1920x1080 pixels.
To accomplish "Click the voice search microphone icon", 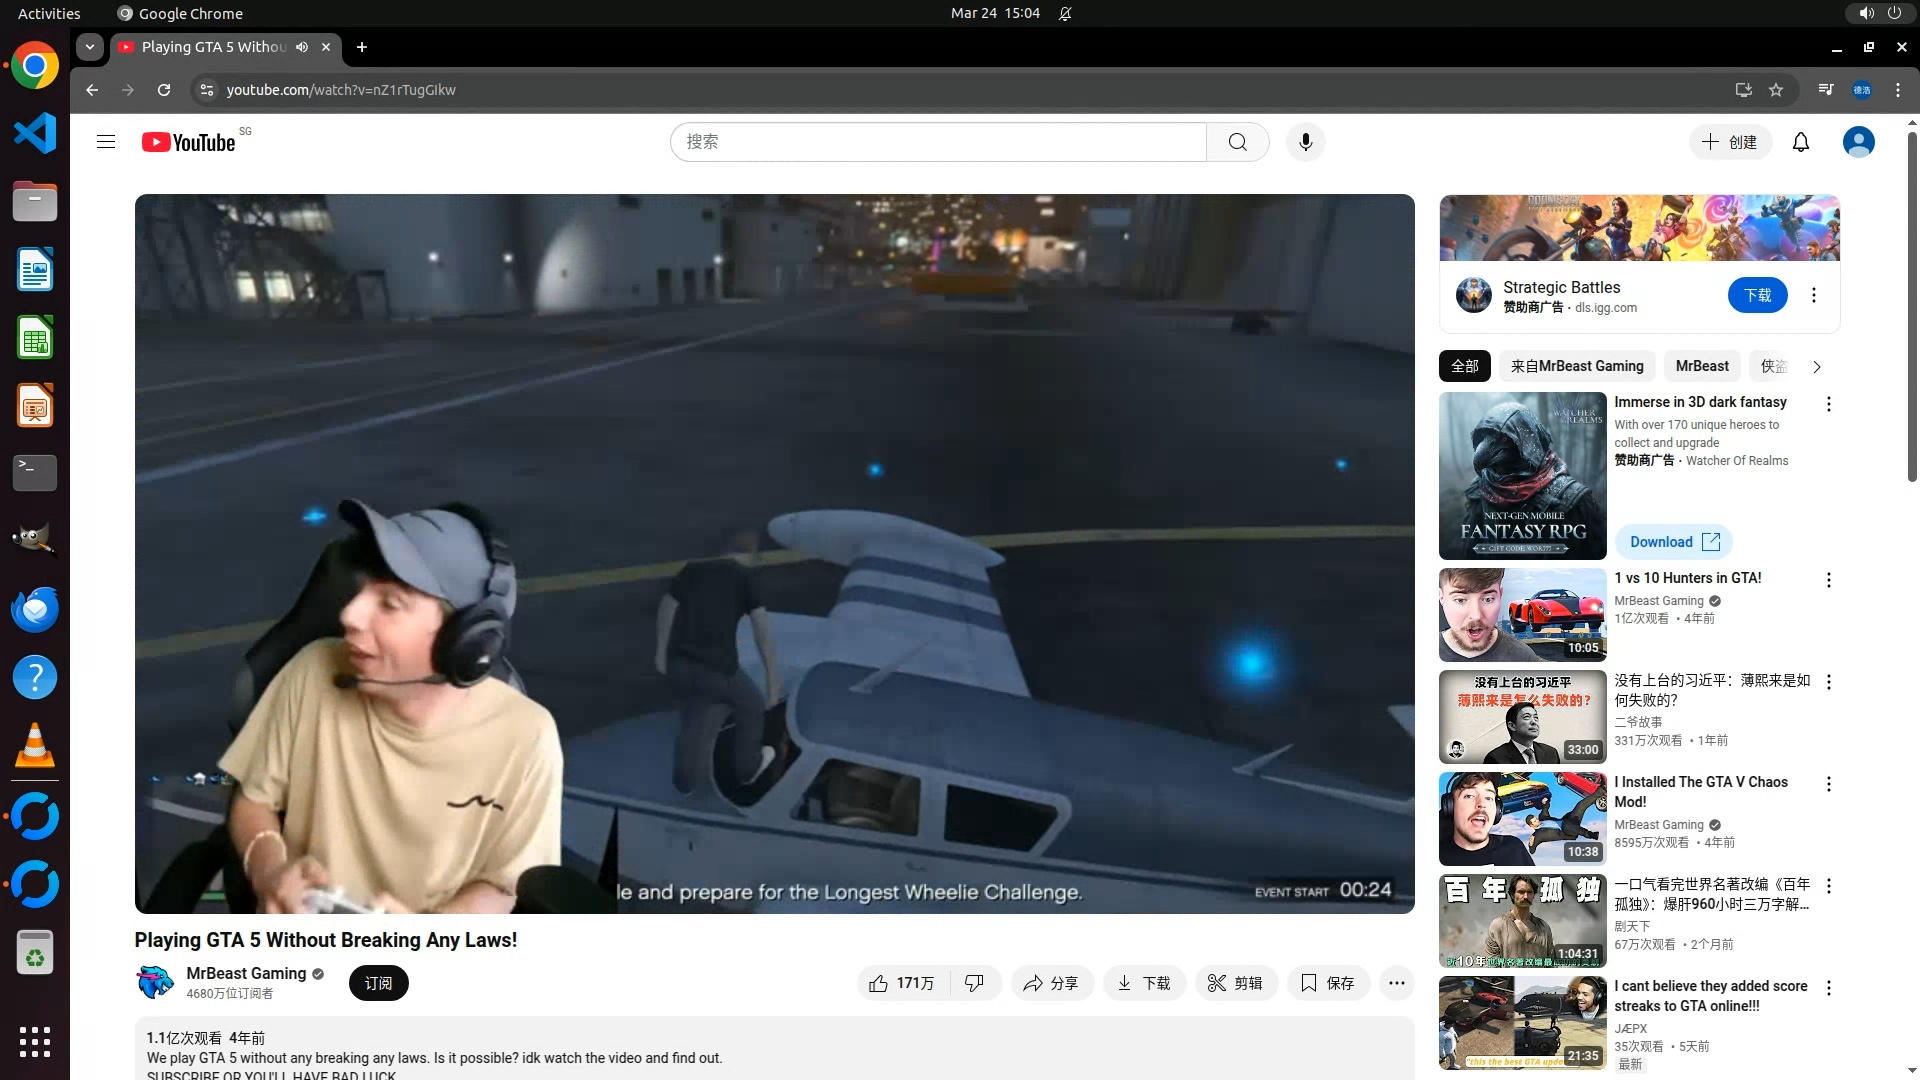I will click(1305, 142).
